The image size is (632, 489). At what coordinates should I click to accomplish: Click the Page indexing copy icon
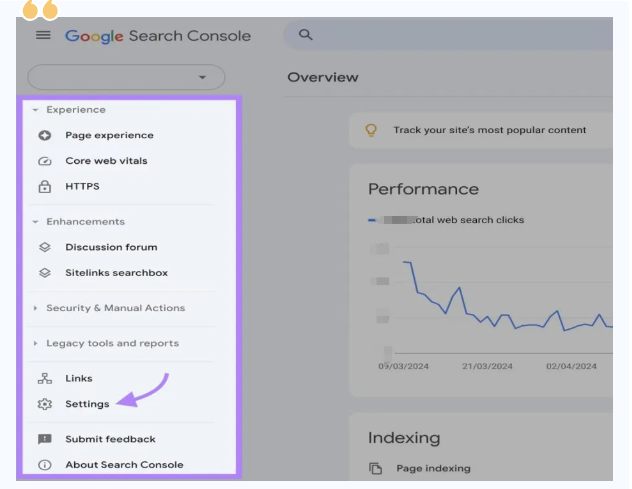pos(375,468)
